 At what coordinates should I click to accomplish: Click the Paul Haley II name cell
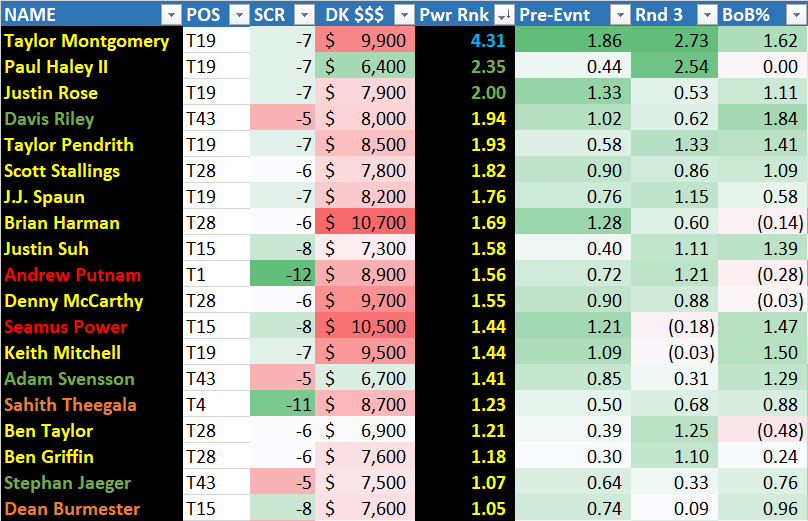pyautogui.click(x=92, y=66)
